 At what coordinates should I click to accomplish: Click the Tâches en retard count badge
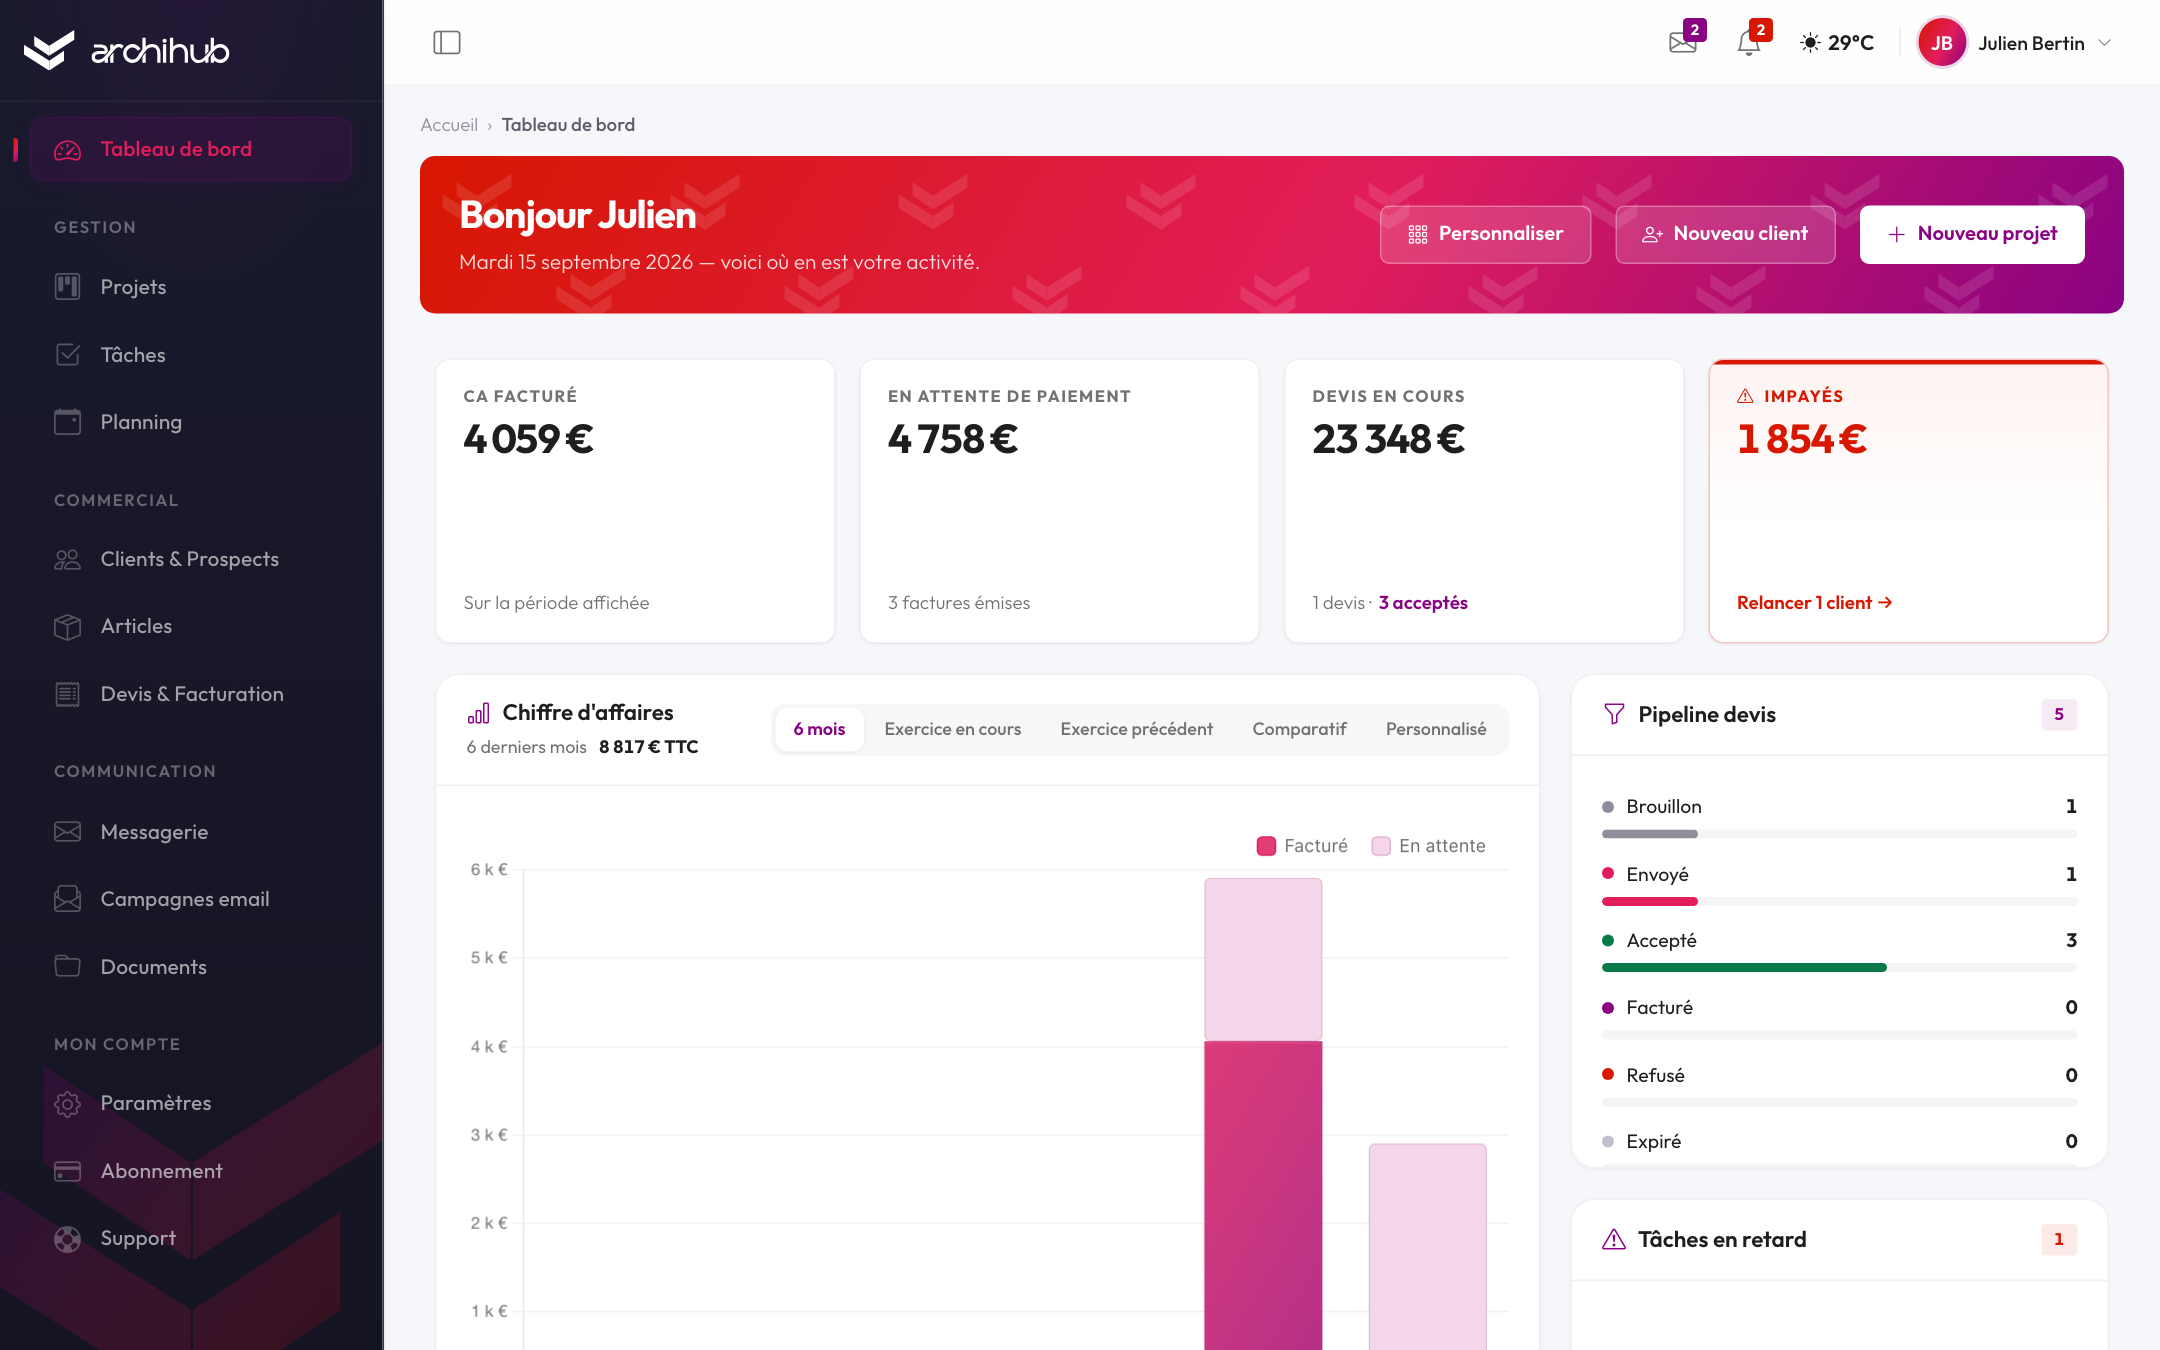point(2059,1239)
